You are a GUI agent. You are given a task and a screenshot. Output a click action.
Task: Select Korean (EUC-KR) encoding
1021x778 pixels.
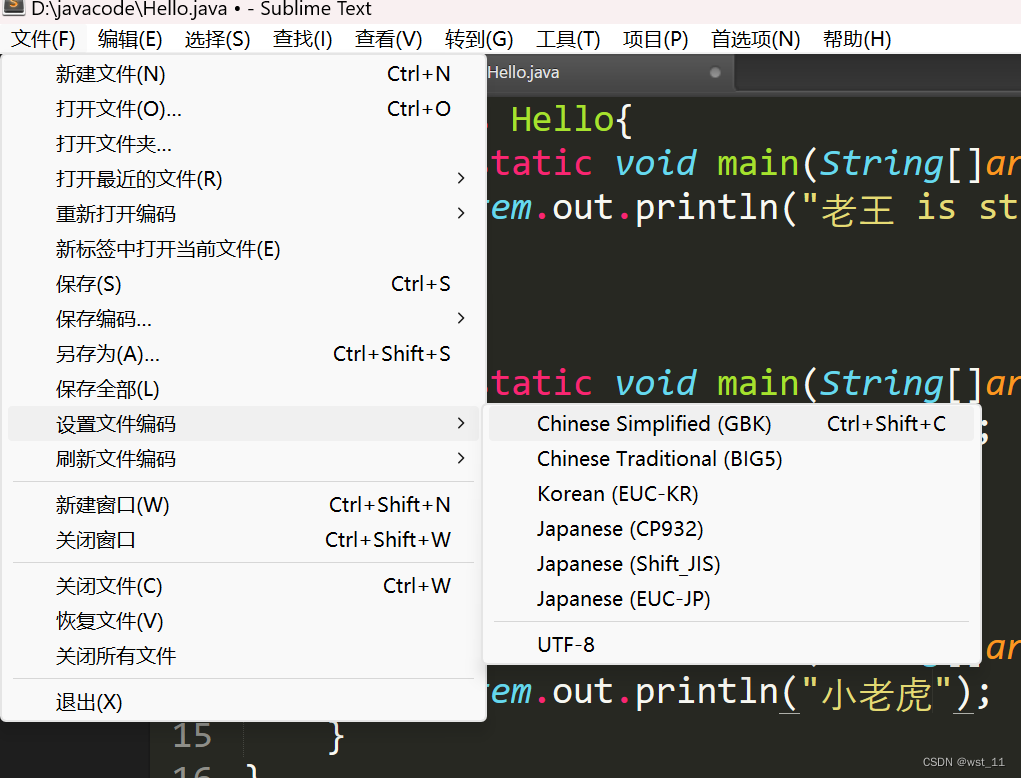(731, 494)
